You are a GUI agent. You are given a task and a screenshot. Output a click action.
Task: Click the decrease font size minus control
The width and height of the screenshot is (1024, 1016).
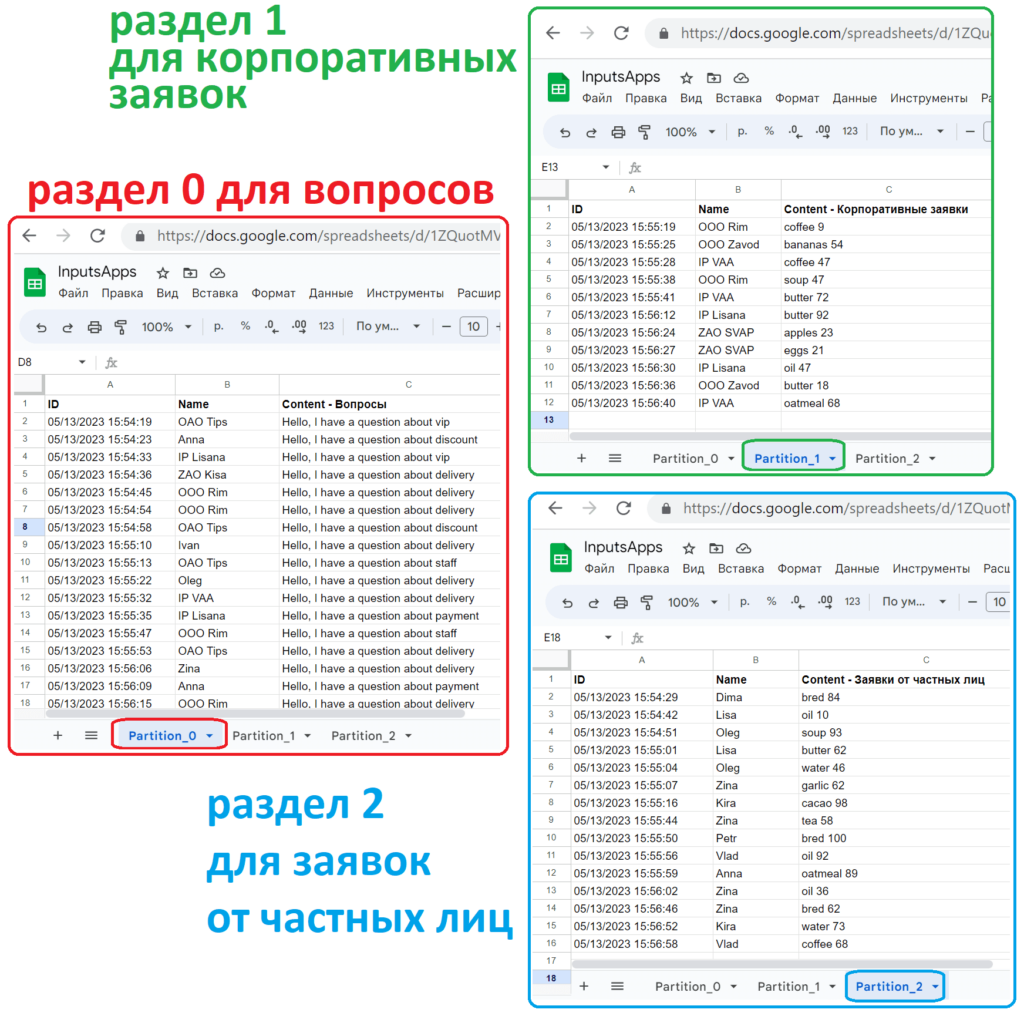tap(445, 327)
